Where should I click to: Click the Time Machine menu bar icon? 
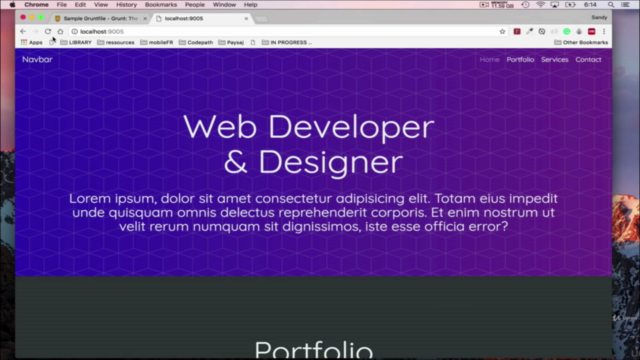[525, 4]
